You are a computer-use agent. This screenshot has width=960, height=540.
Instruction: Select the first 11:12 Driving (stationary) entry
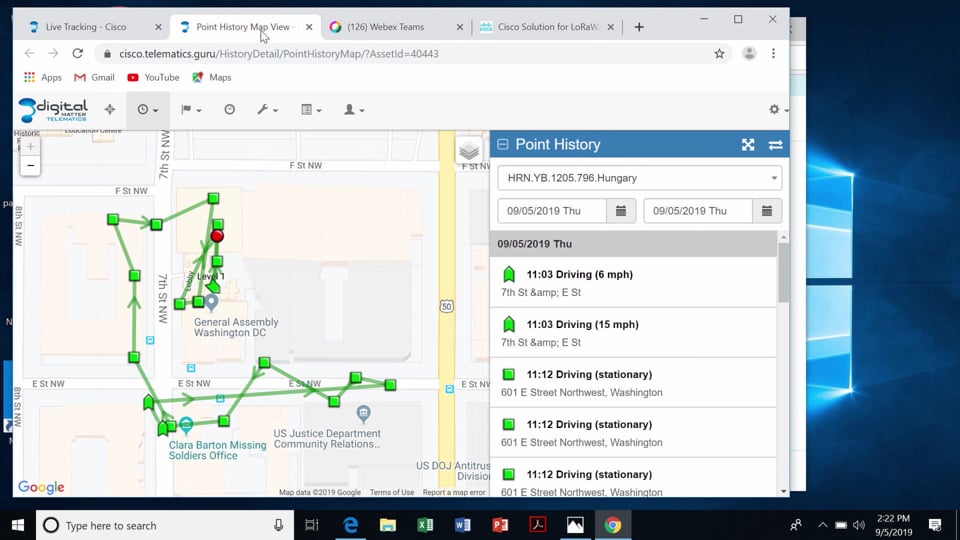click(x=633, y=383)
